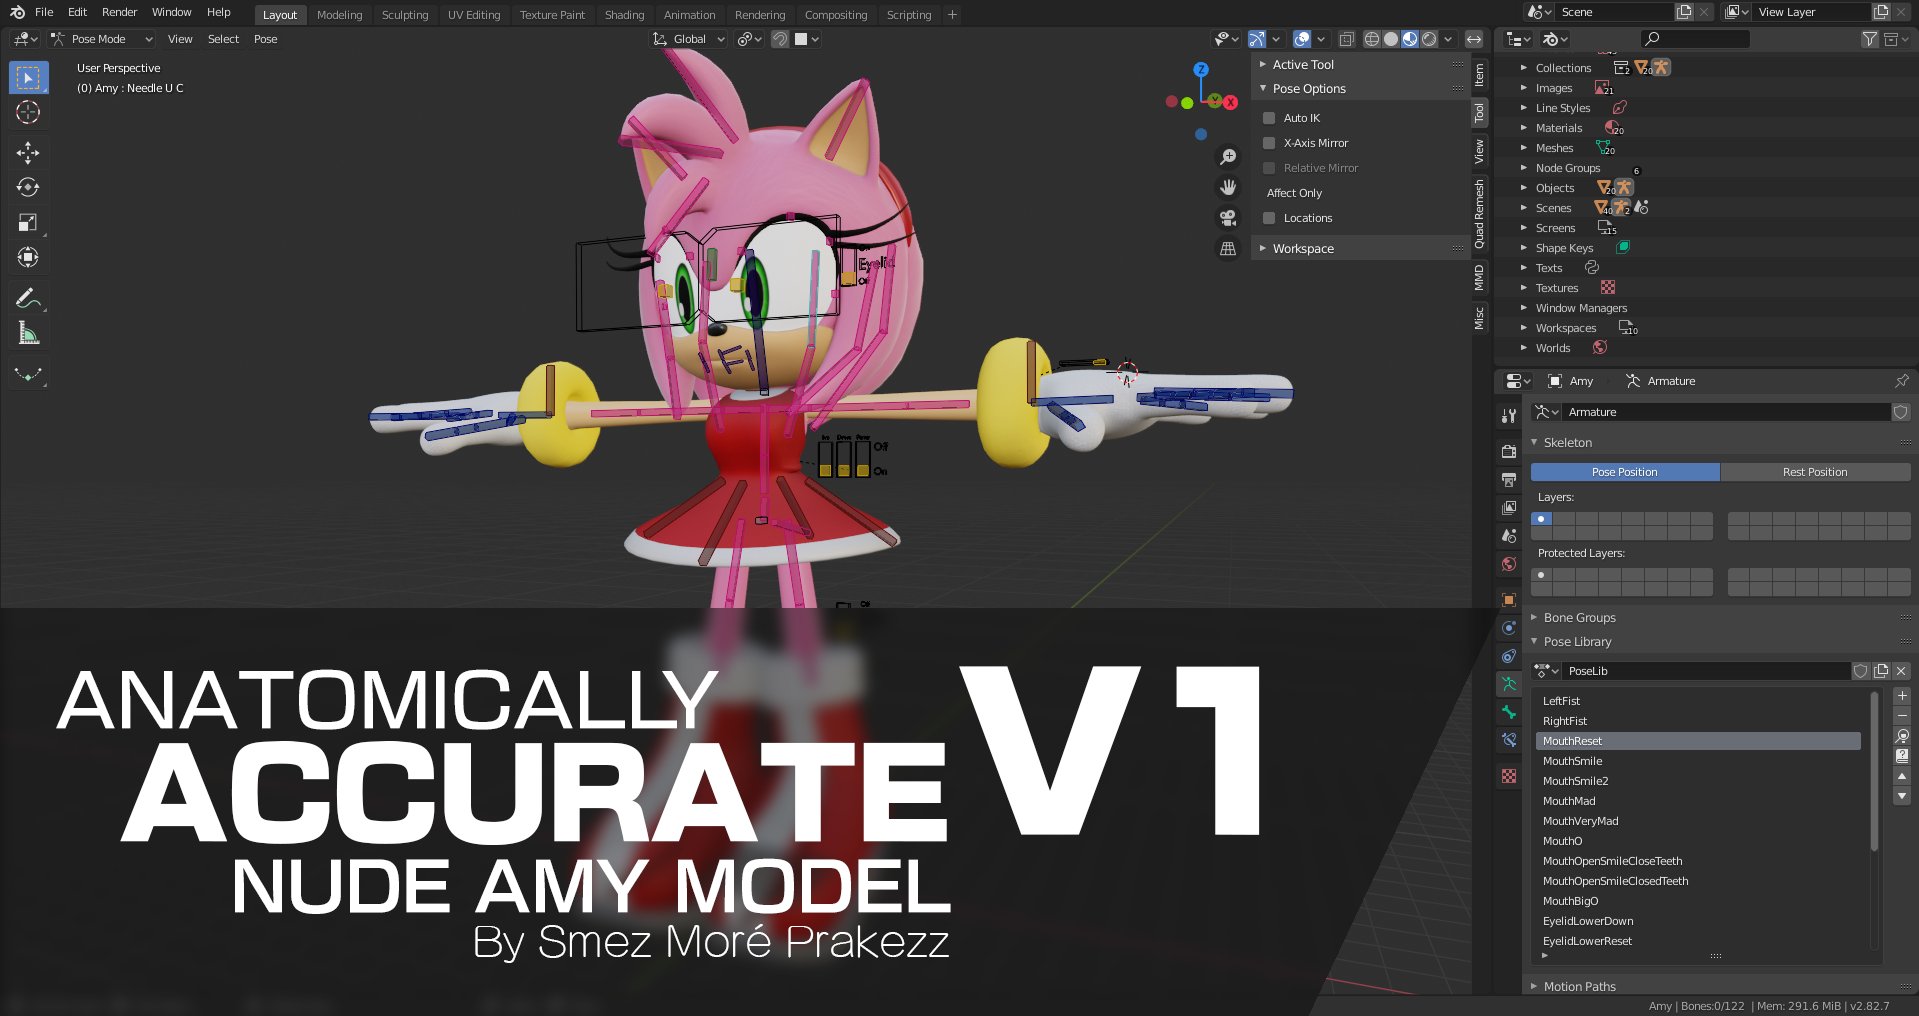Click the viewport pan hand icon
This screenshot has width=1919, height=1016.
tap(1228, 188)
